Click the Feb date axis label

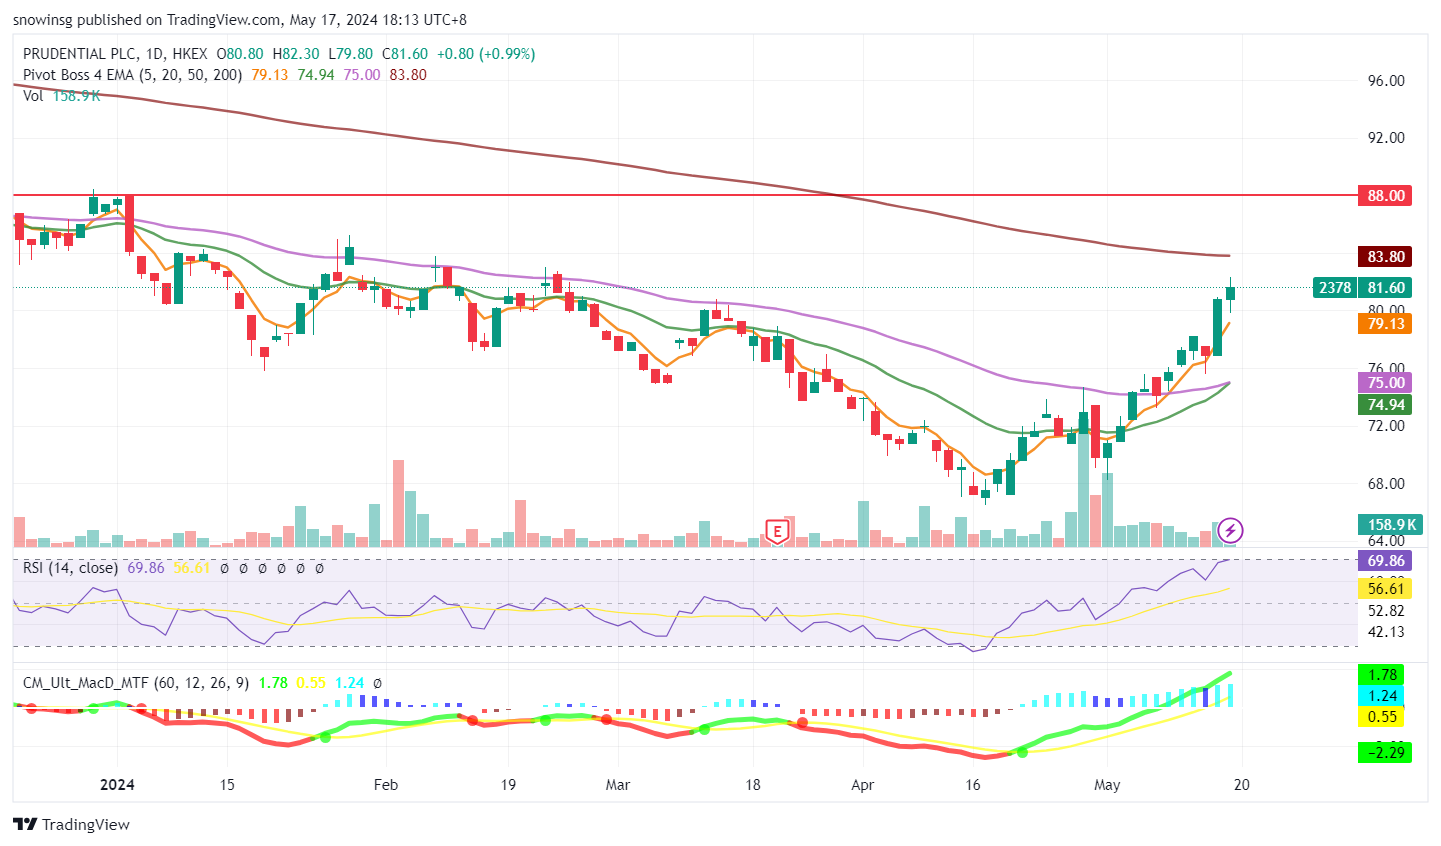click(385, 784)
